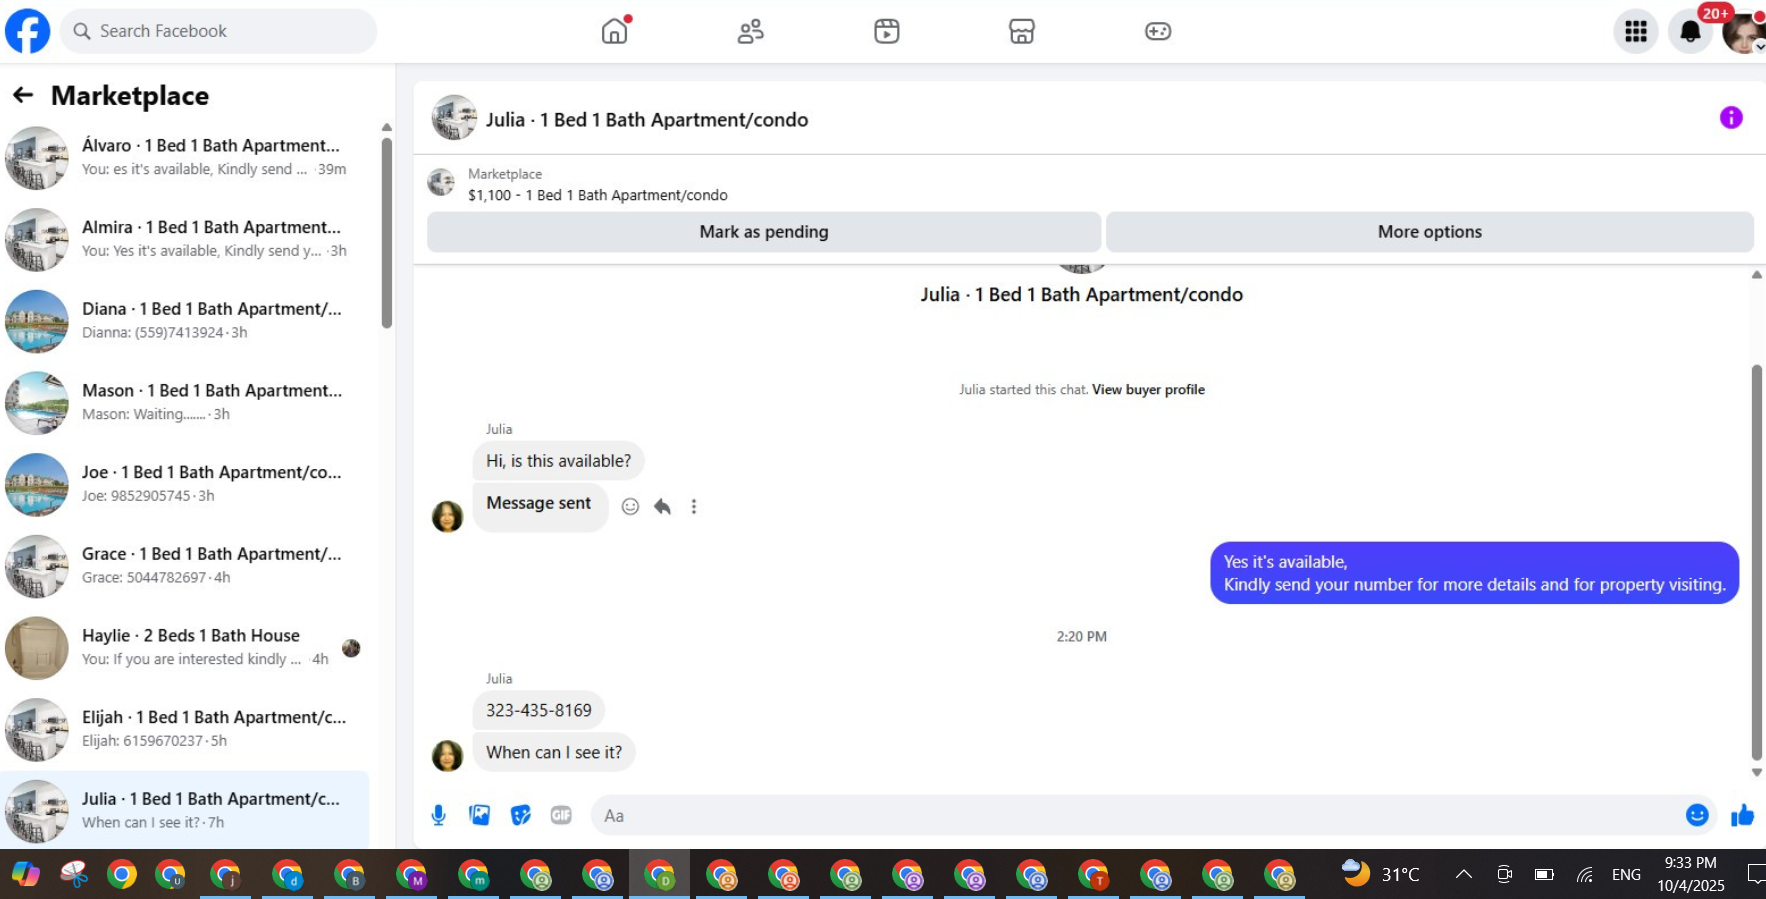Open the Gaming controller icon
Image resolution: width=1766 pixels, height=899 pixels.
click(x=1158, y=31)
